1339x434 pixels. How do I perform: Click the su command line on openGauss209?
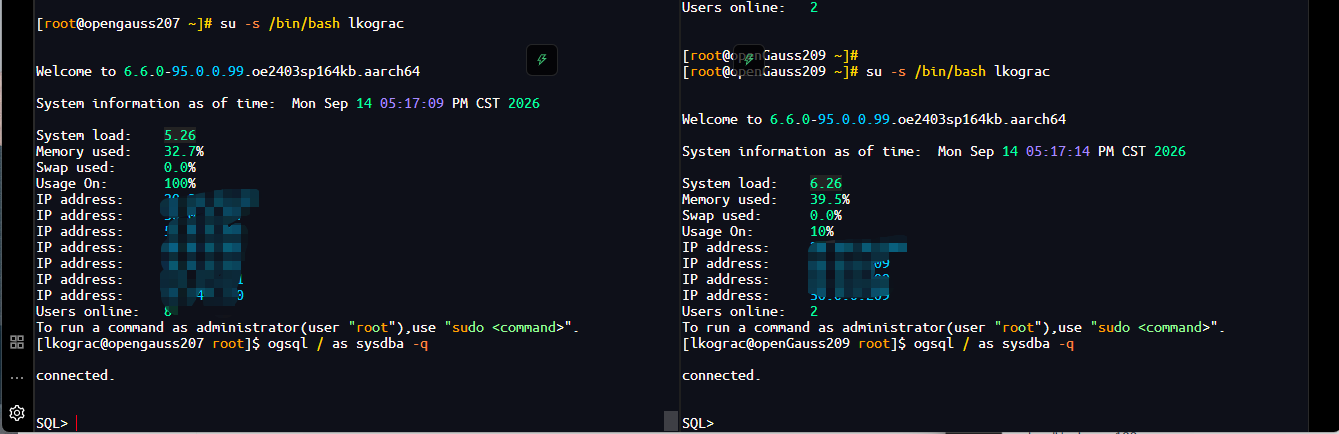tap(866, 71)
